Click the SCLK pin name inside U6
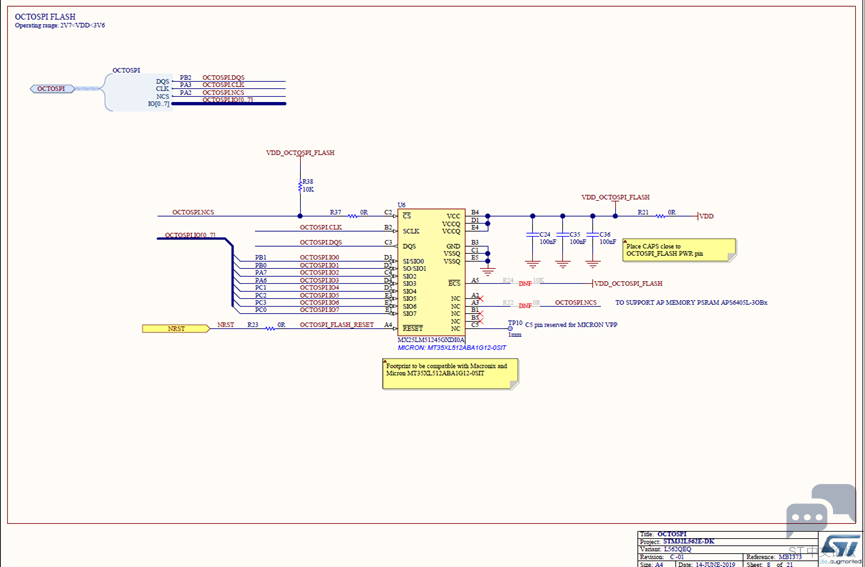Image resolution: width=865 pixels, height=567 pixels. tap(411, 231)
